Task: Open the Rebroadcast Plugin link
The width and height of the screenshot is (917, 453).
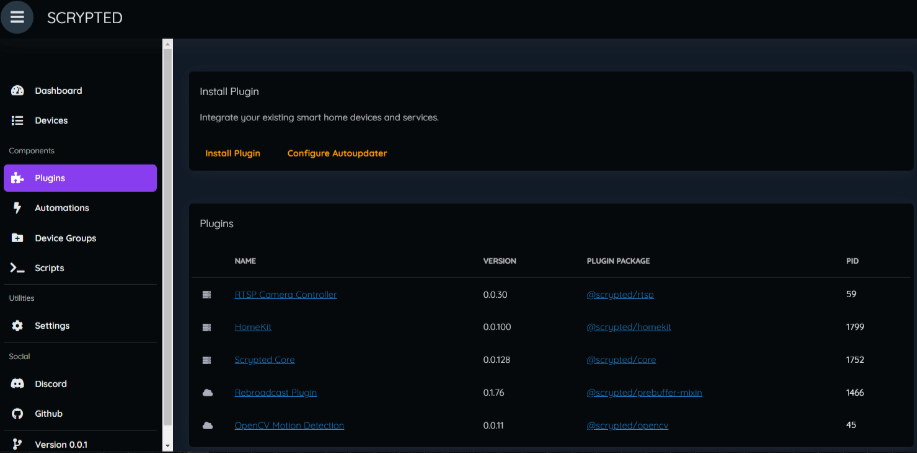Action: pyautogui.click(x=275, y=393)
